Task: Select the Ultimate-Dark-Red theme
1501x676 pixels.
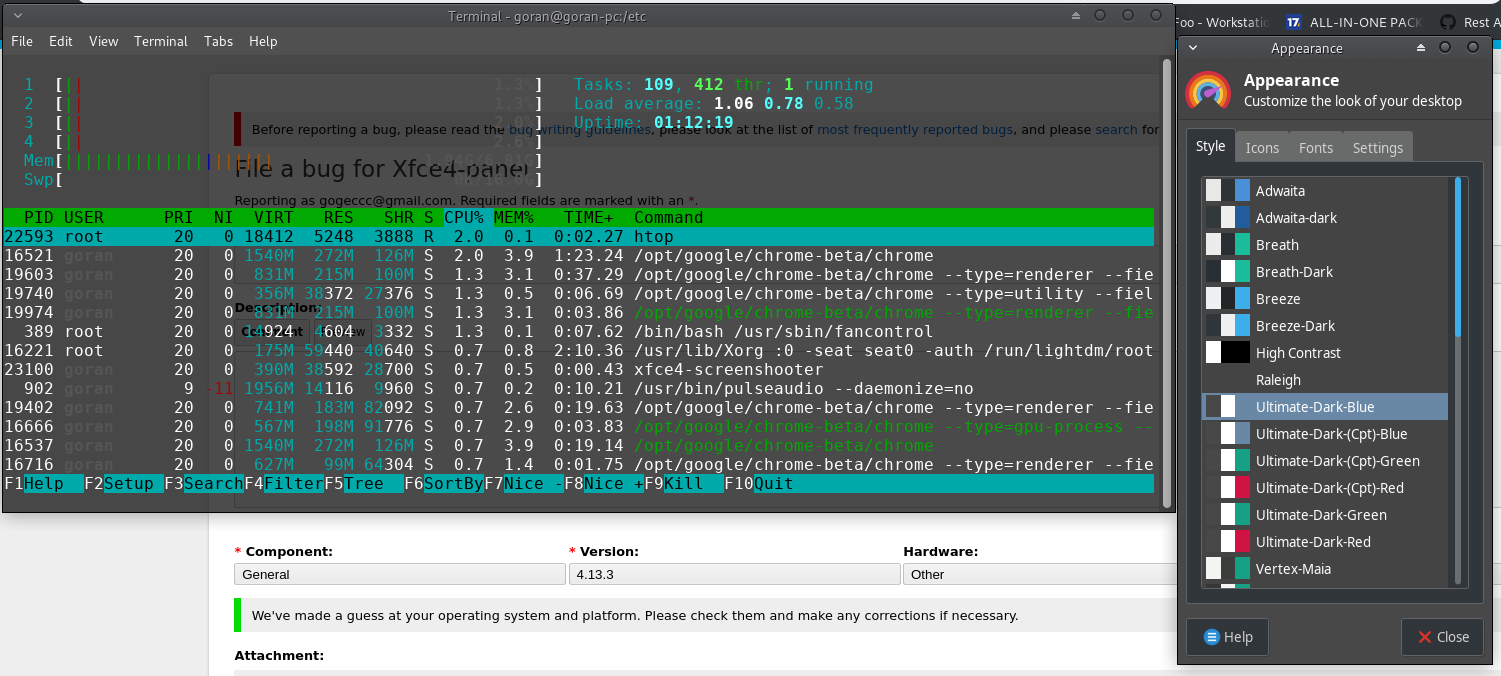Action: tap(1312, 542)
